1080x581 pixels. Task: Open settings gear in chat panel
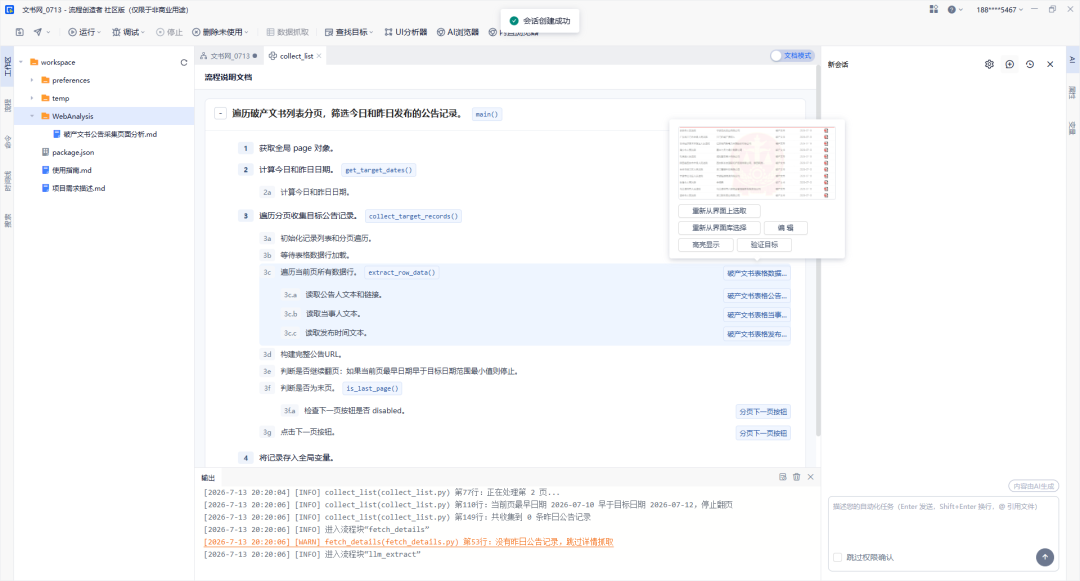(989, 64)
